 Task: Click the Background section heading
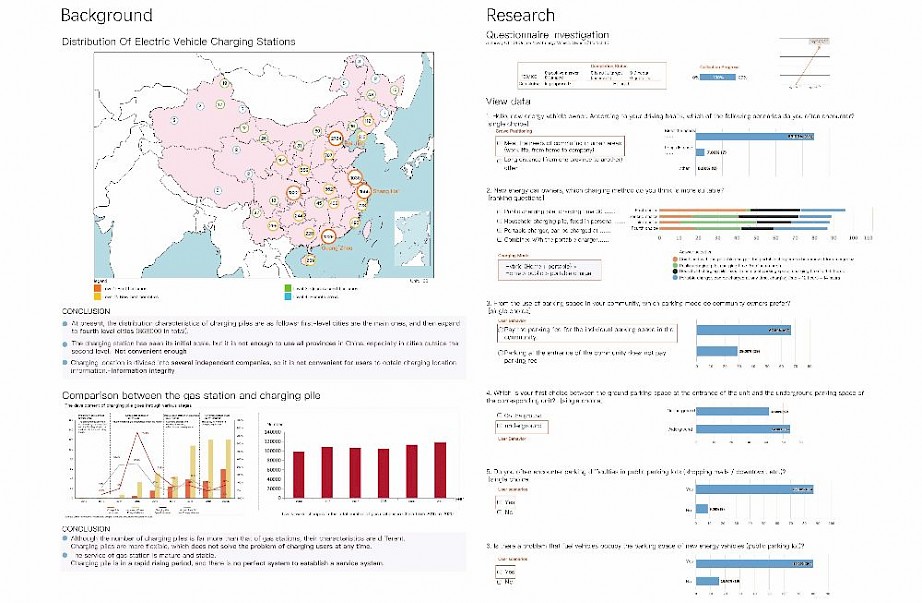click(x=106, y=16)
